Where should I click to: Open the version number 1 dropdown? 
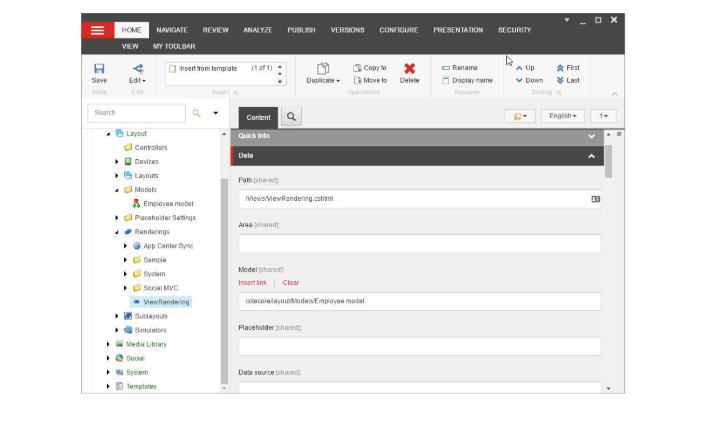(603, 116)
